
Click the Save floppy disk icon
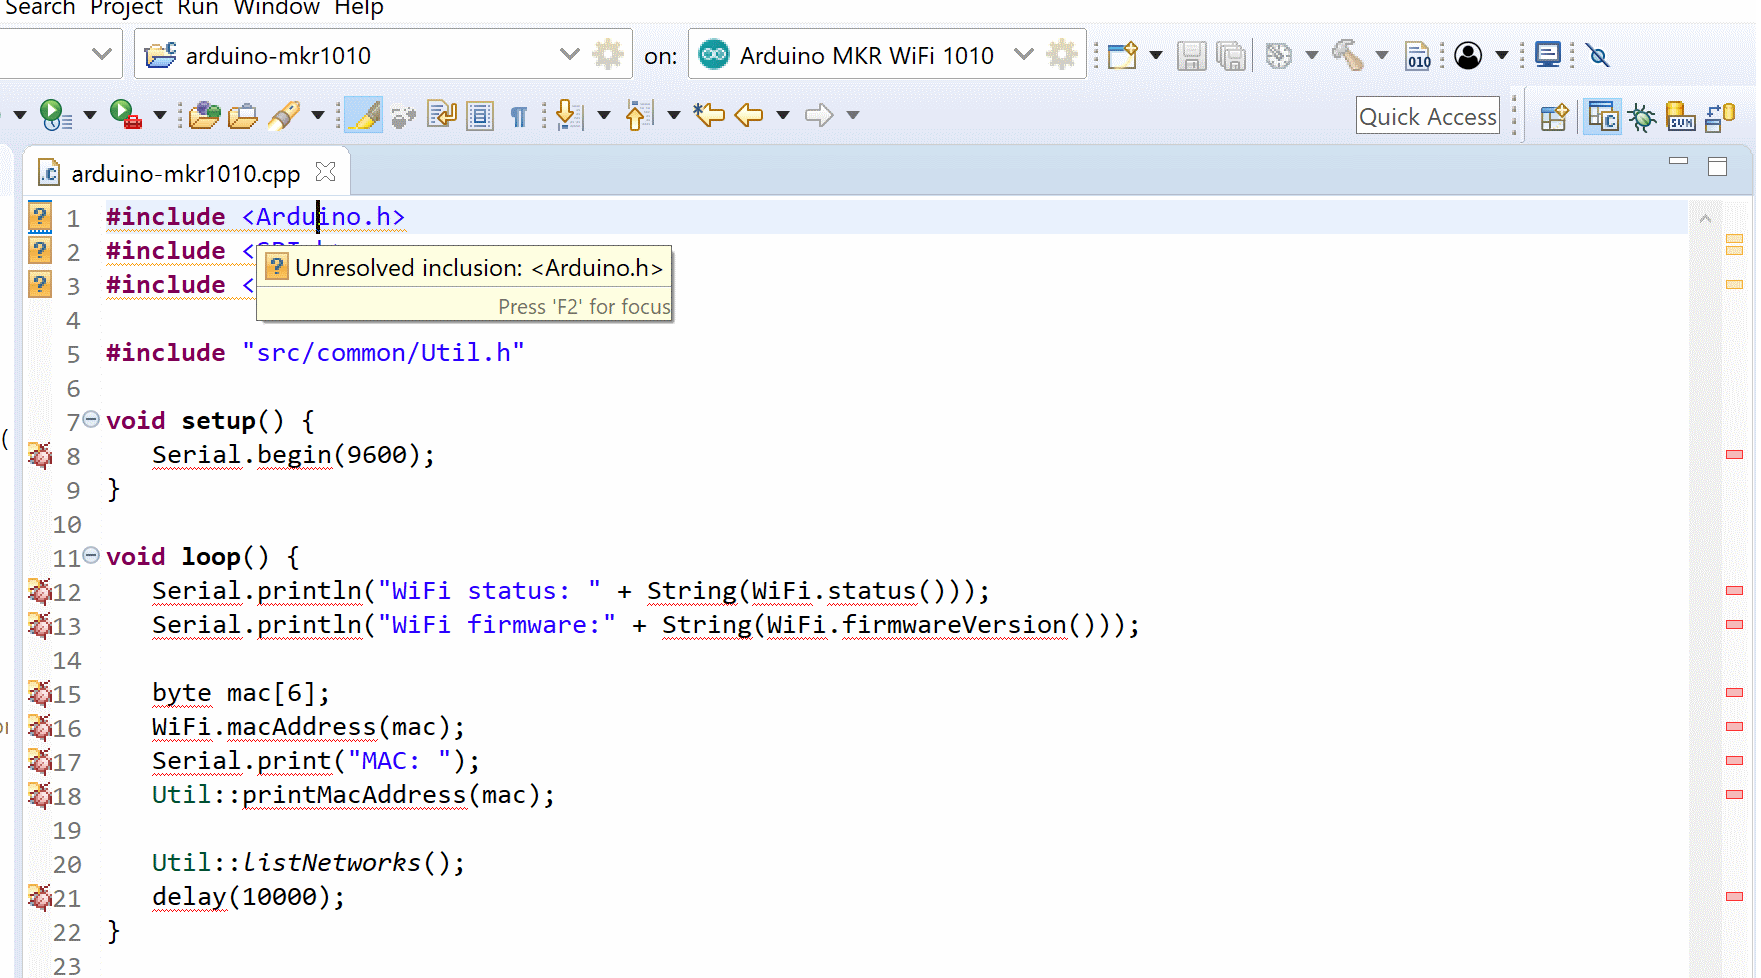point(1191,56)
